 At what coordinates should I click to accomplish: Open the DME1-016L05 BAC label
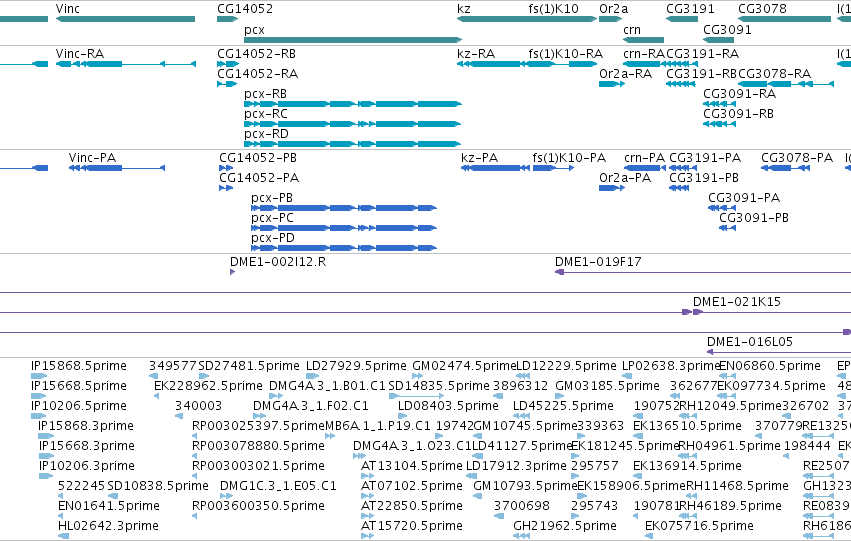(750, 342)
